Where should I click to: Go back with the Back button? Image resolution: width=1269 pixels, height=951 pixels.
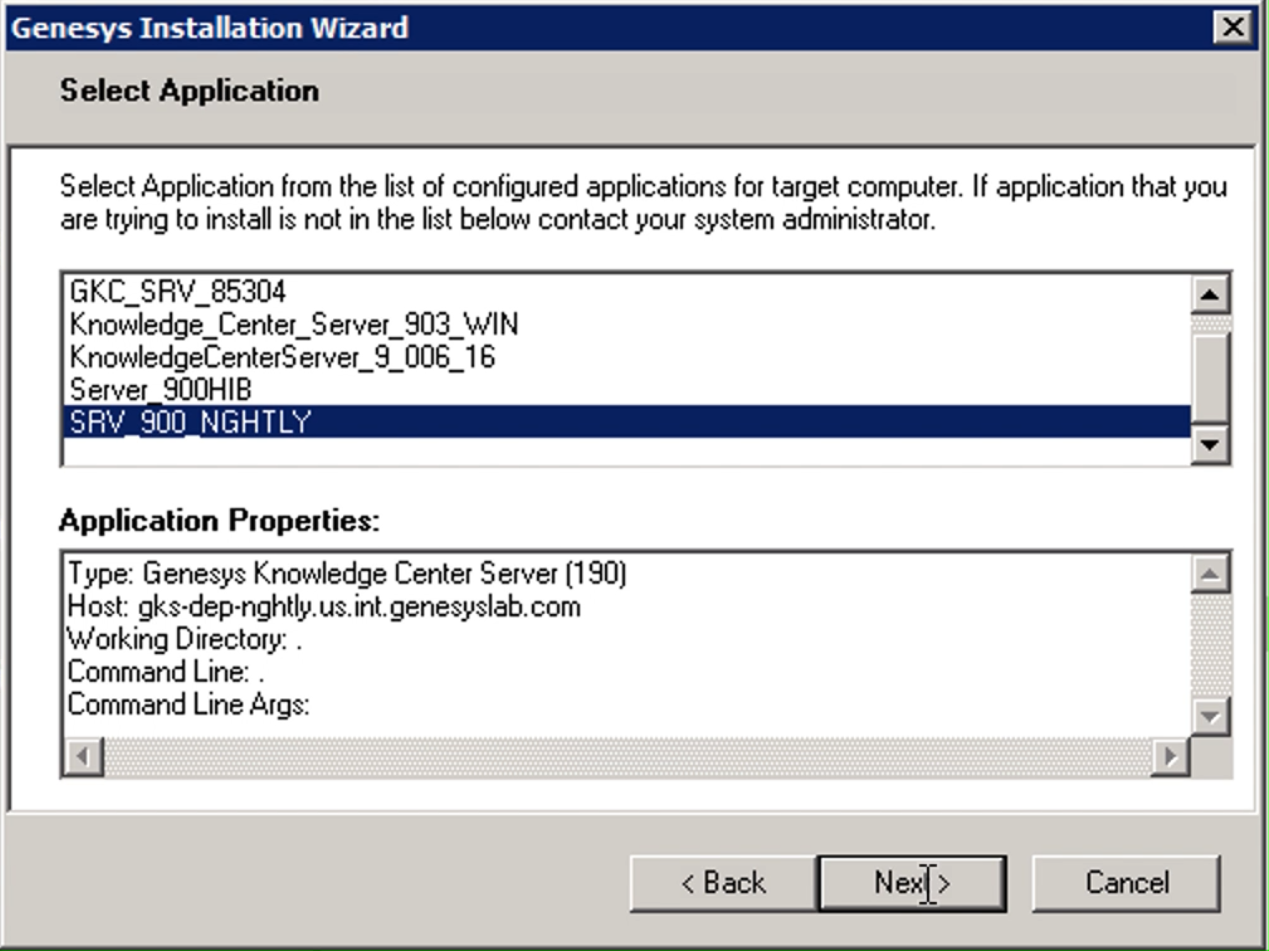[722, 883]
